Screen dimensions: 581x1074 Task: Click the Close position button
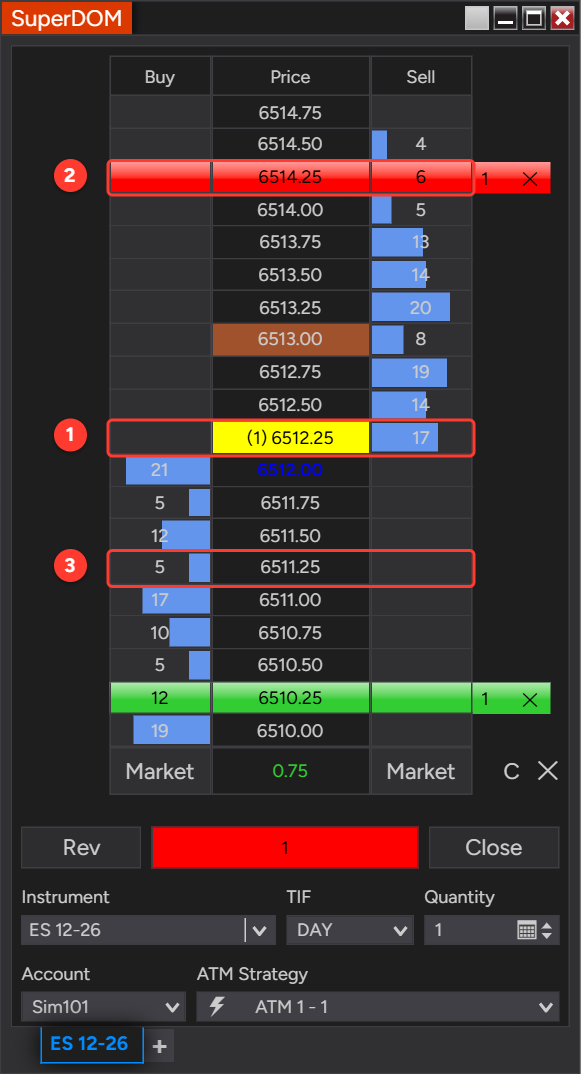pos(494,847)
